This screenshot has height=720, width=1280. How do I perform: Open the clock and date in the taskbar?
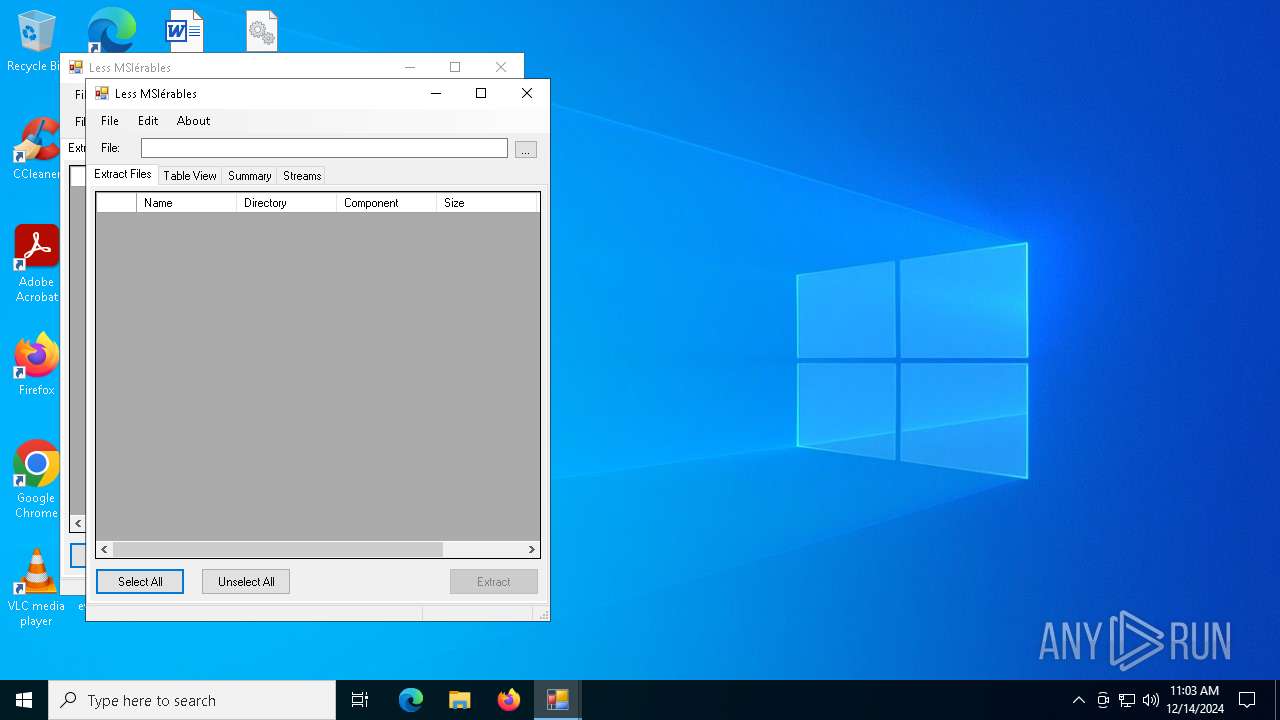1194,700
